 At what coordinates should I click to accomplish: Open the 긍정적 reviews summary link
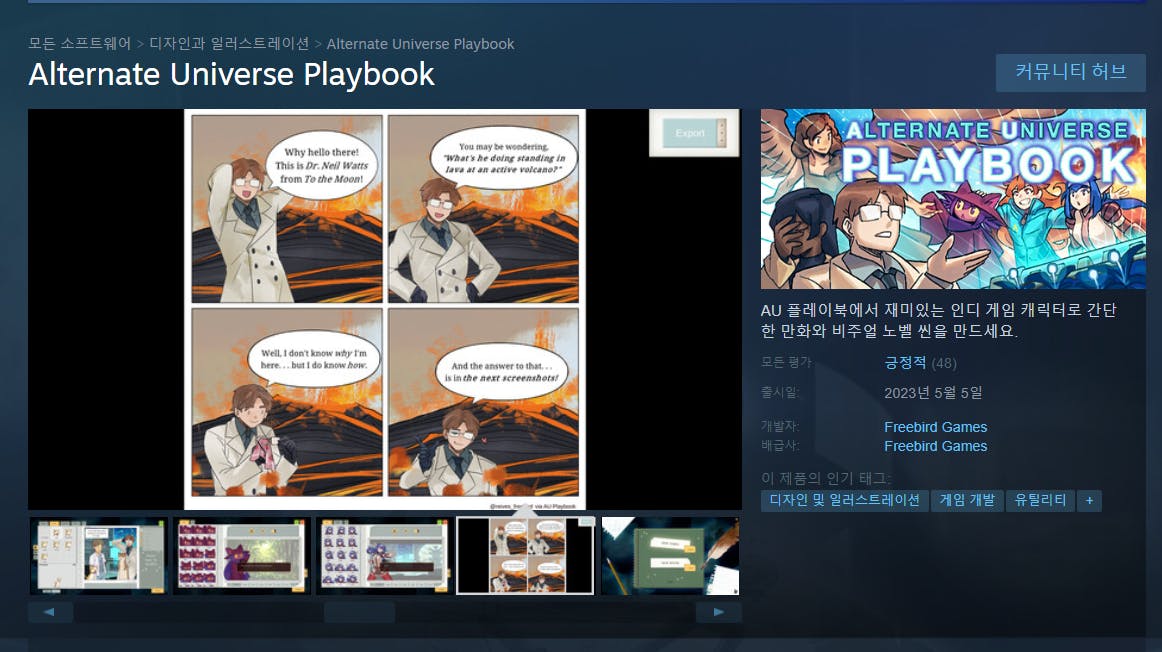[905, 363]
